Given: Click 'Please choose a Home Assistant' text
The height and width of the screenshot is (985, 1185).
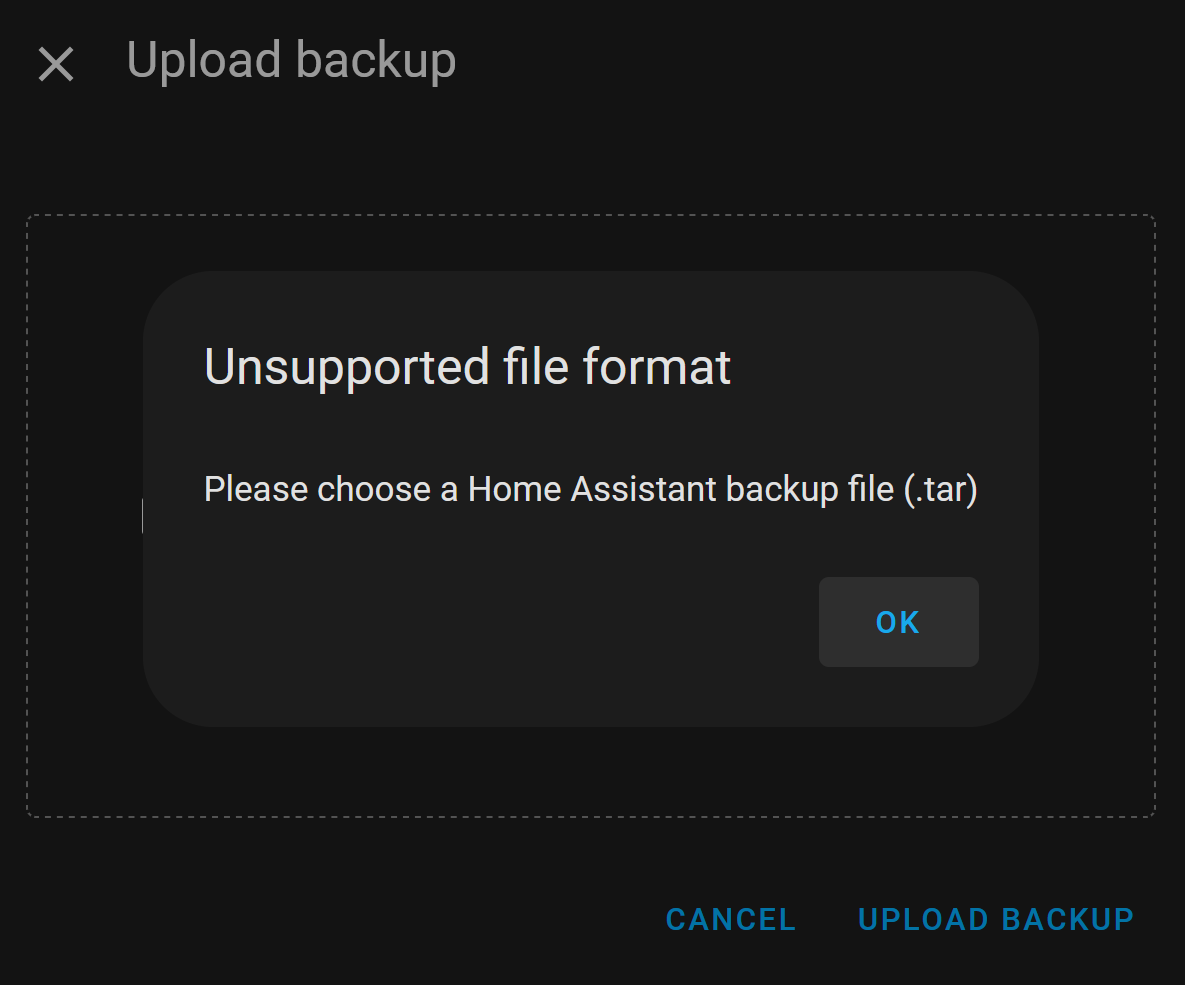Looking at the screenshot, I should pos(459,489).
